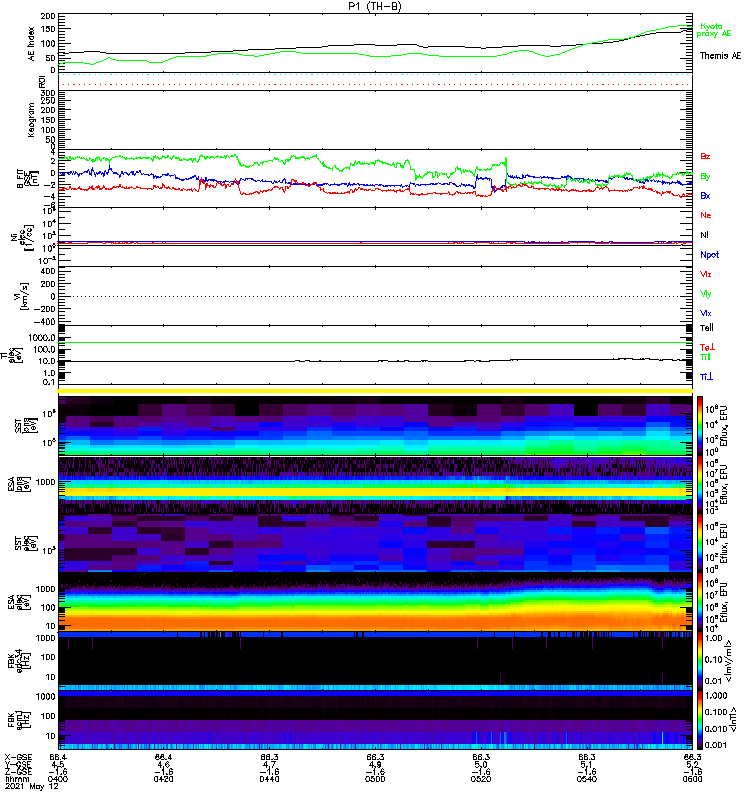Click the FBK edc34 mV/m color bar
This screenshot has width=750, height=800.
[x=700, y=661]
